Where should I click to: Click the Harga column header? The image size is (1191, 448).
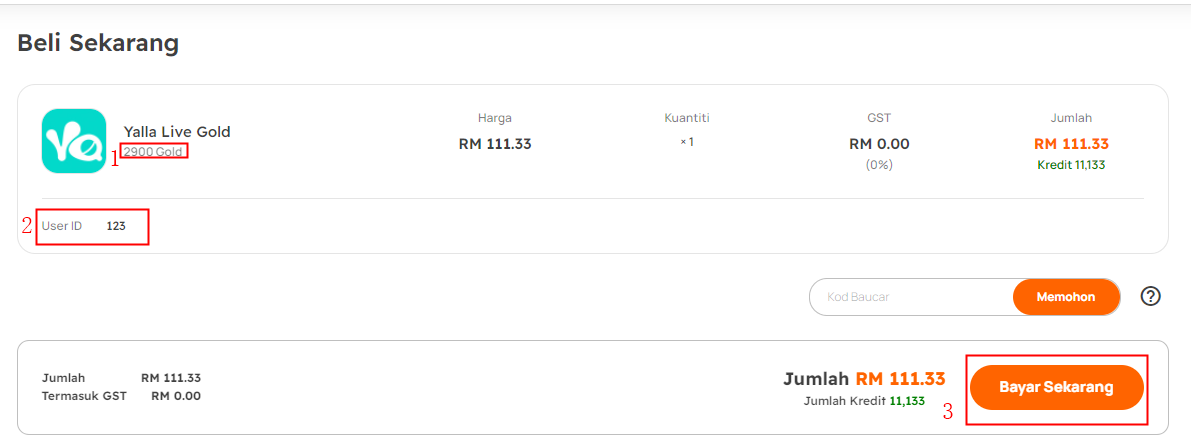tap(494, 118)
